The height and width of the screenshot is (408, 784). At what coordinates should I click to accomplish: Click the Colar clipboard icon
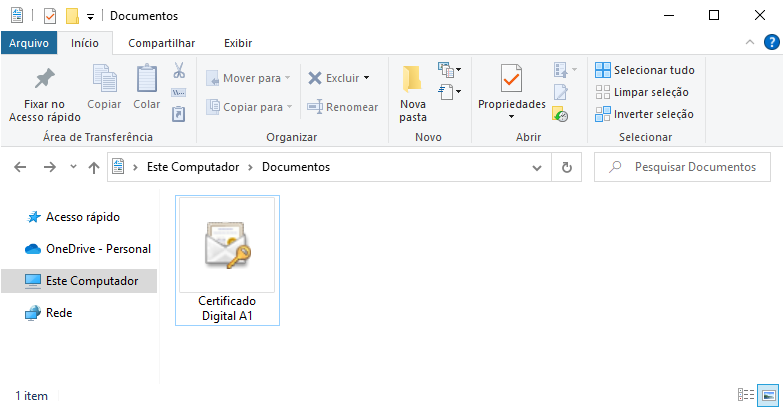click(146, 78)
